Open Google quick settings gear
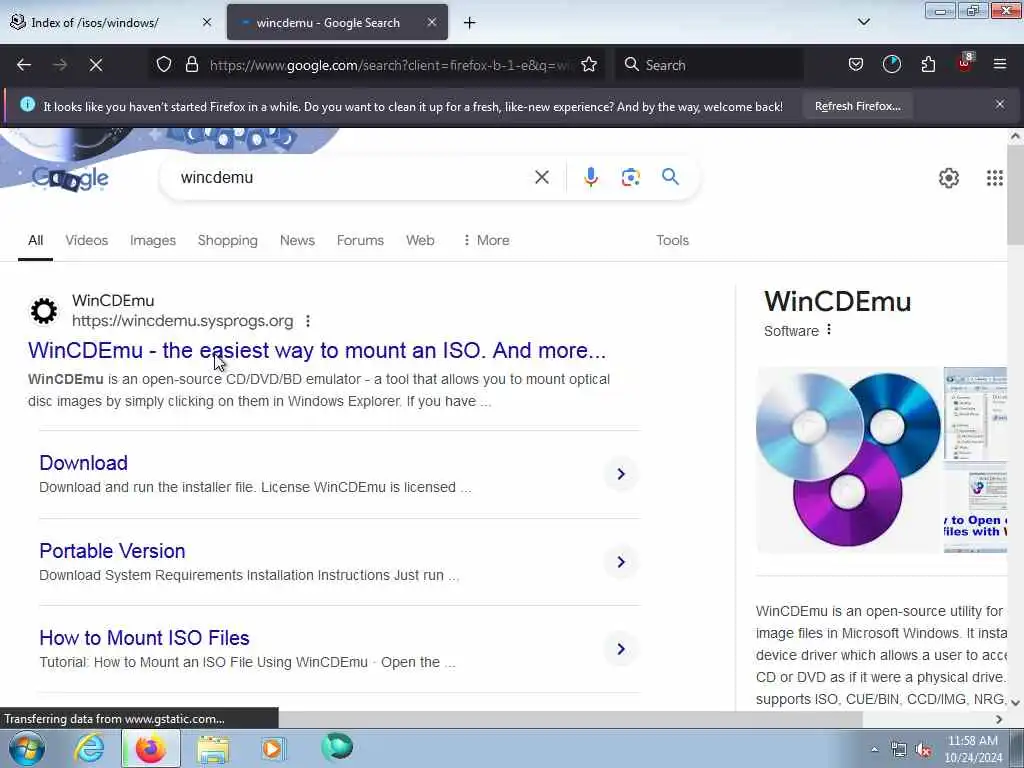Screen dimensions: 1024x768 948,178
